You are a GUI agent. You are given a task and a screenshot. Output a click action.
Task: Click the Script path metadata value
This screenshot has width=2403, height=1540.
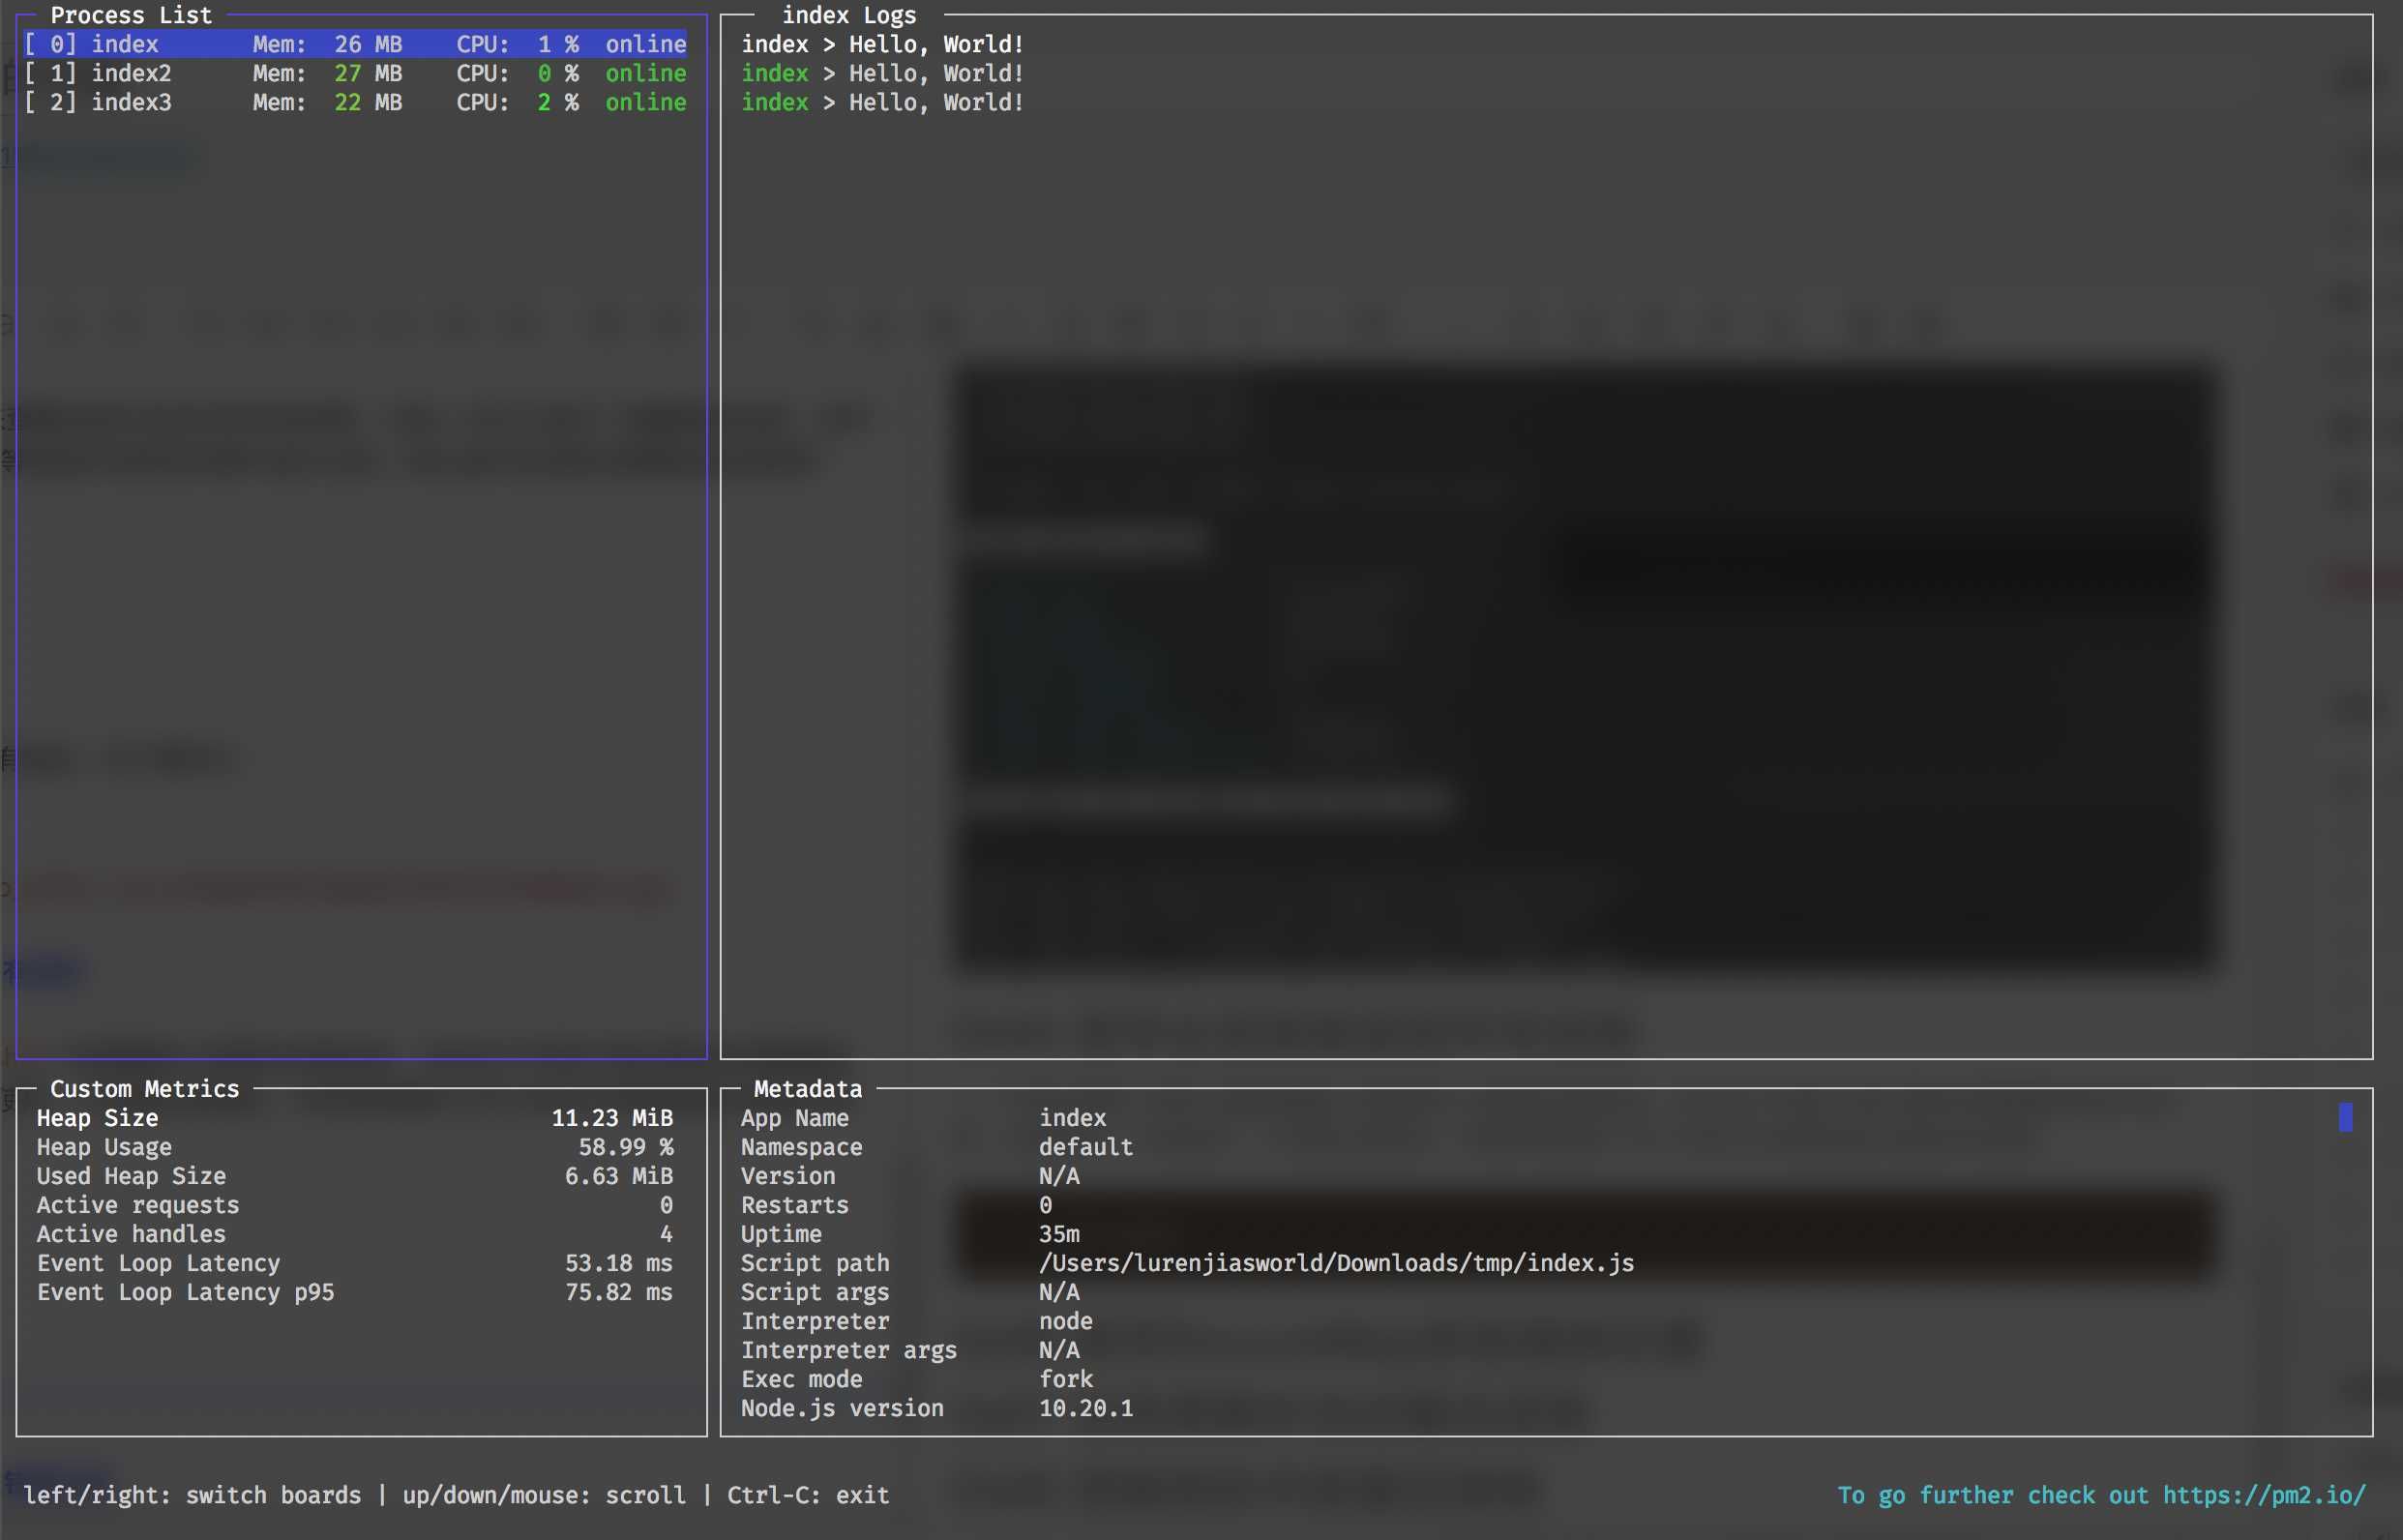click(x=1335, y=1263)
